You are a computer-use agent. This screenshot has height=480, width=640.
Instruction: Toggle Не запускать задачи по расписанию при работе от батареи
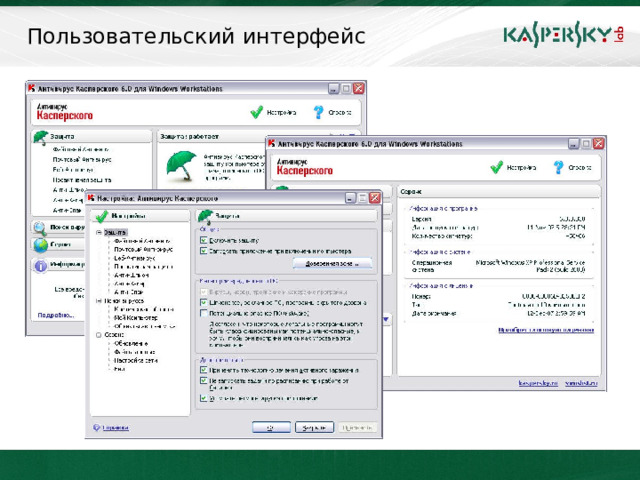(x=203, y=380)
